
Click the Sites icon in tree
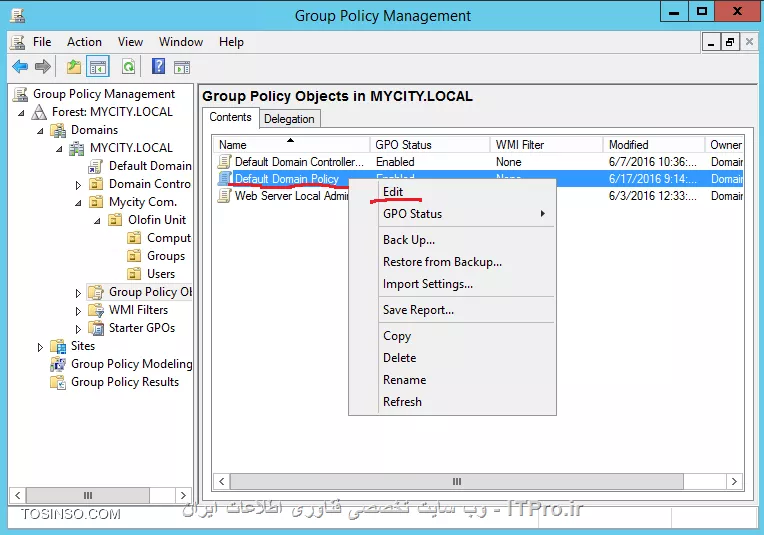pyautogui.click(x=58, y=346)
